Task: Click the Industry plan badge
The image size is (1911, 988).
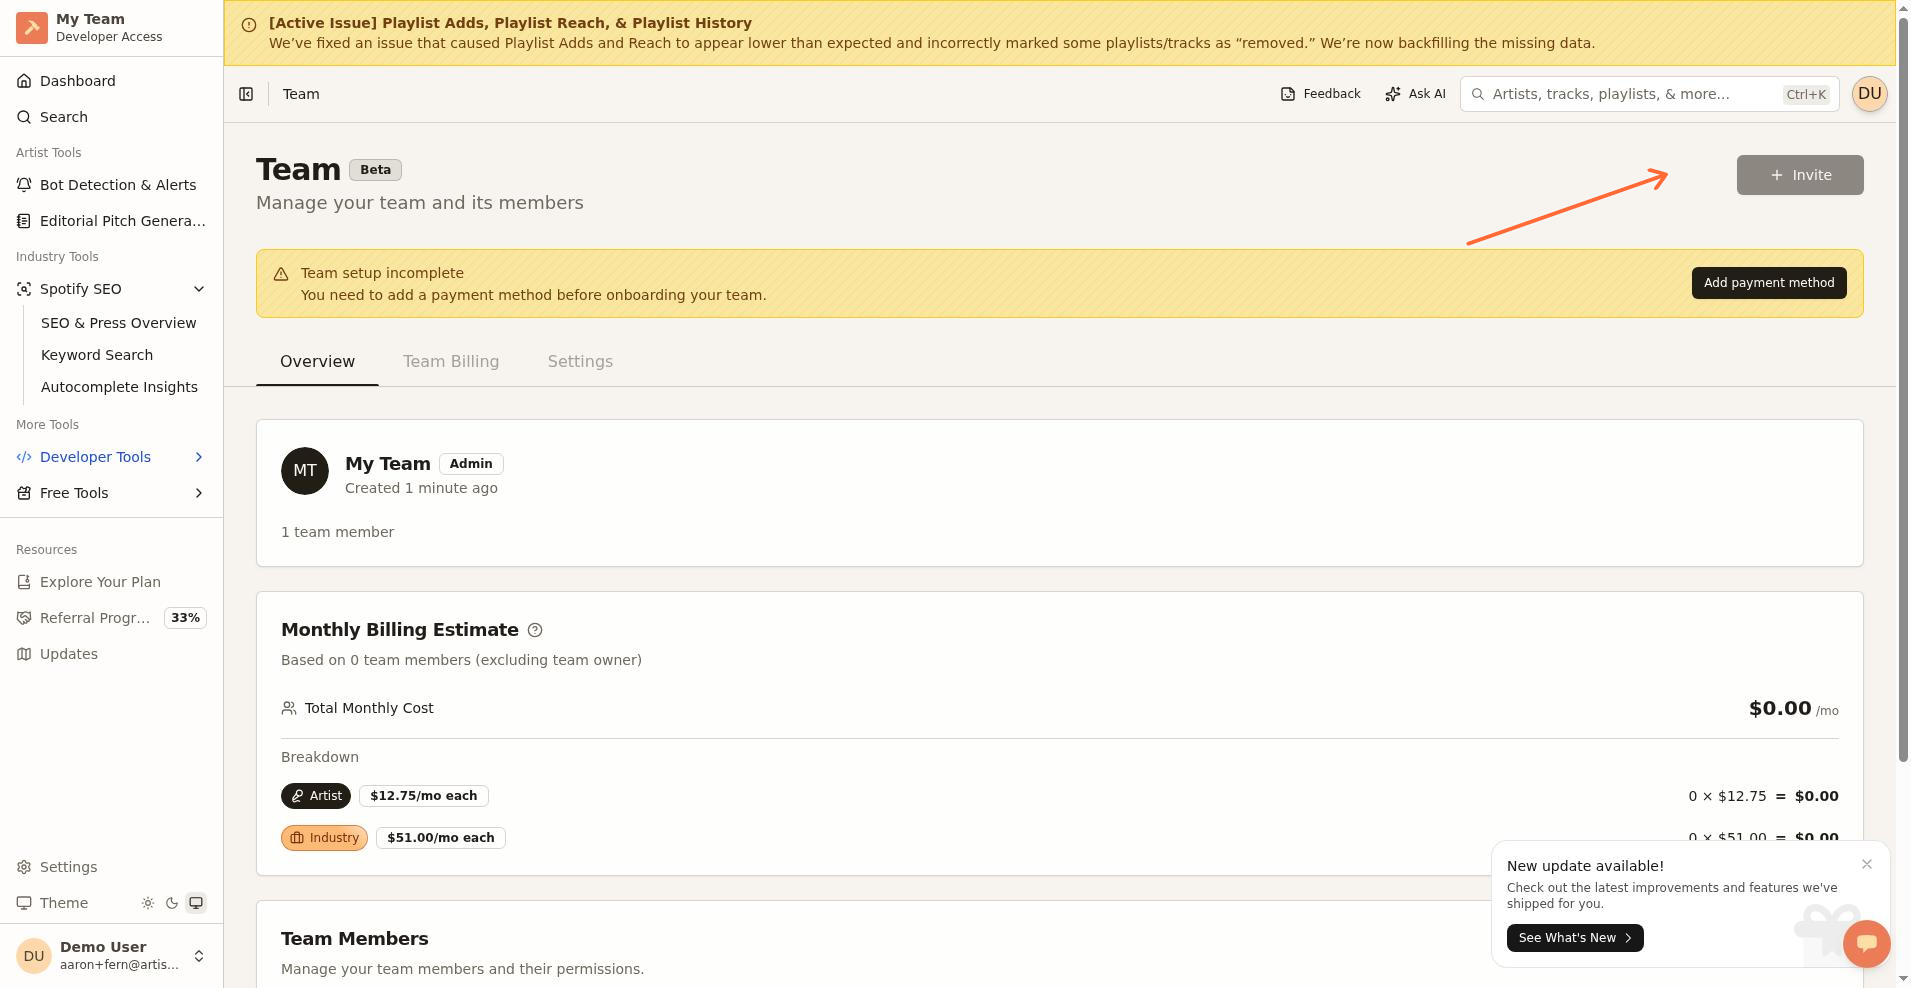Action: pos(324,838)
